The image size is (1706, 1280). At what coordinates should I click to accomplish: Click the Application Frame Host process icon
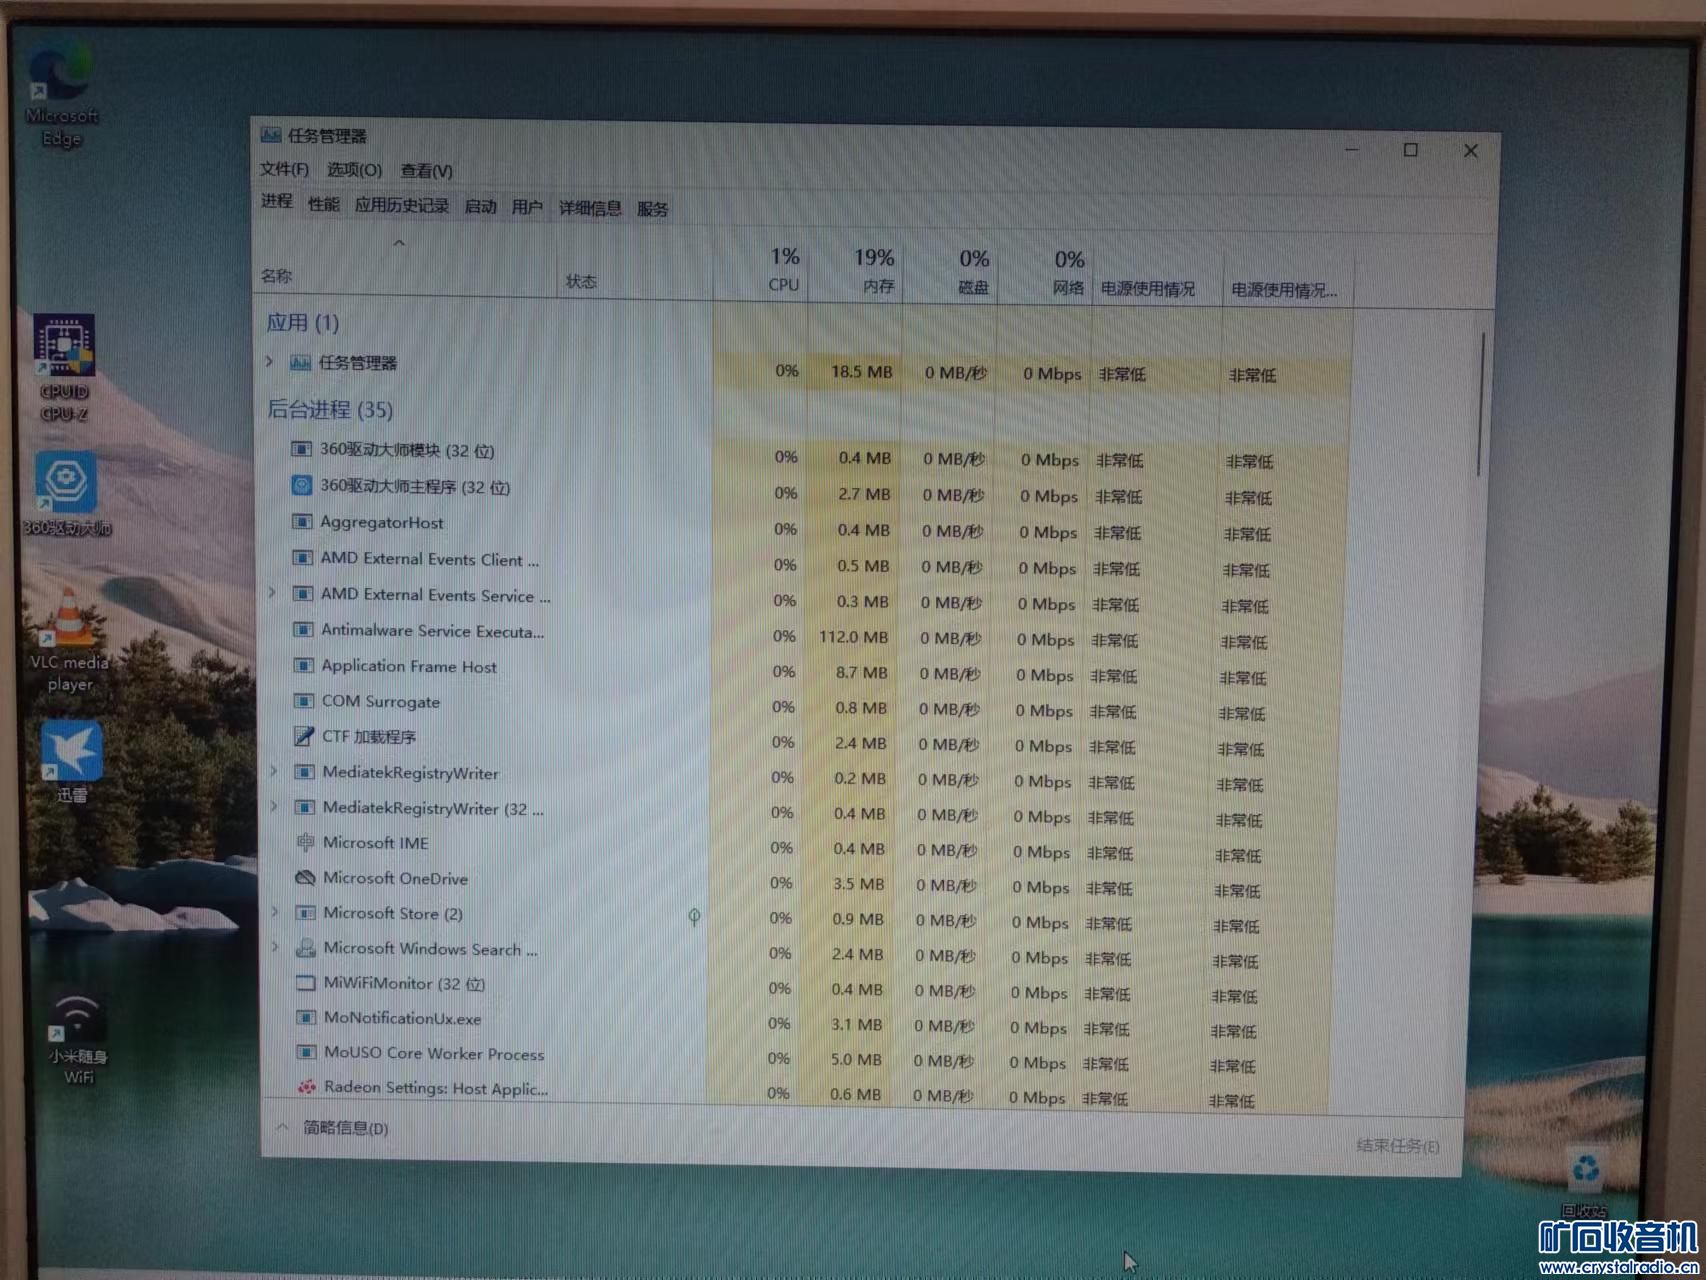303,666
